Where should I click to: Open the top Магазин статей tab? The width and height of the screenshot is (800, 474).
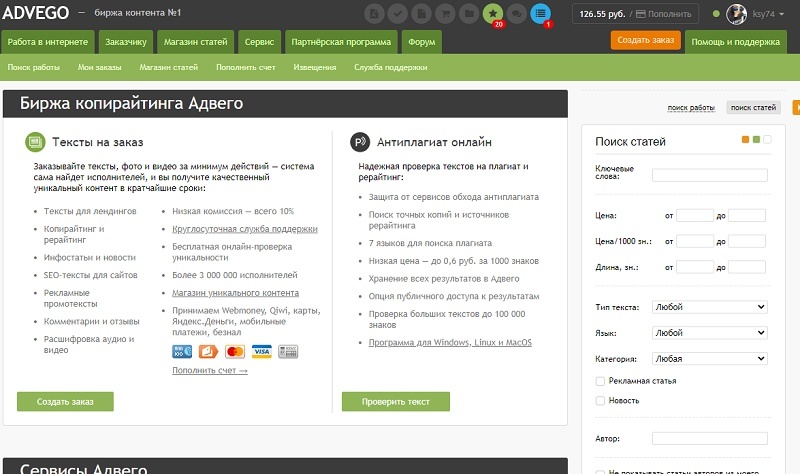click(x=195, y=42)
